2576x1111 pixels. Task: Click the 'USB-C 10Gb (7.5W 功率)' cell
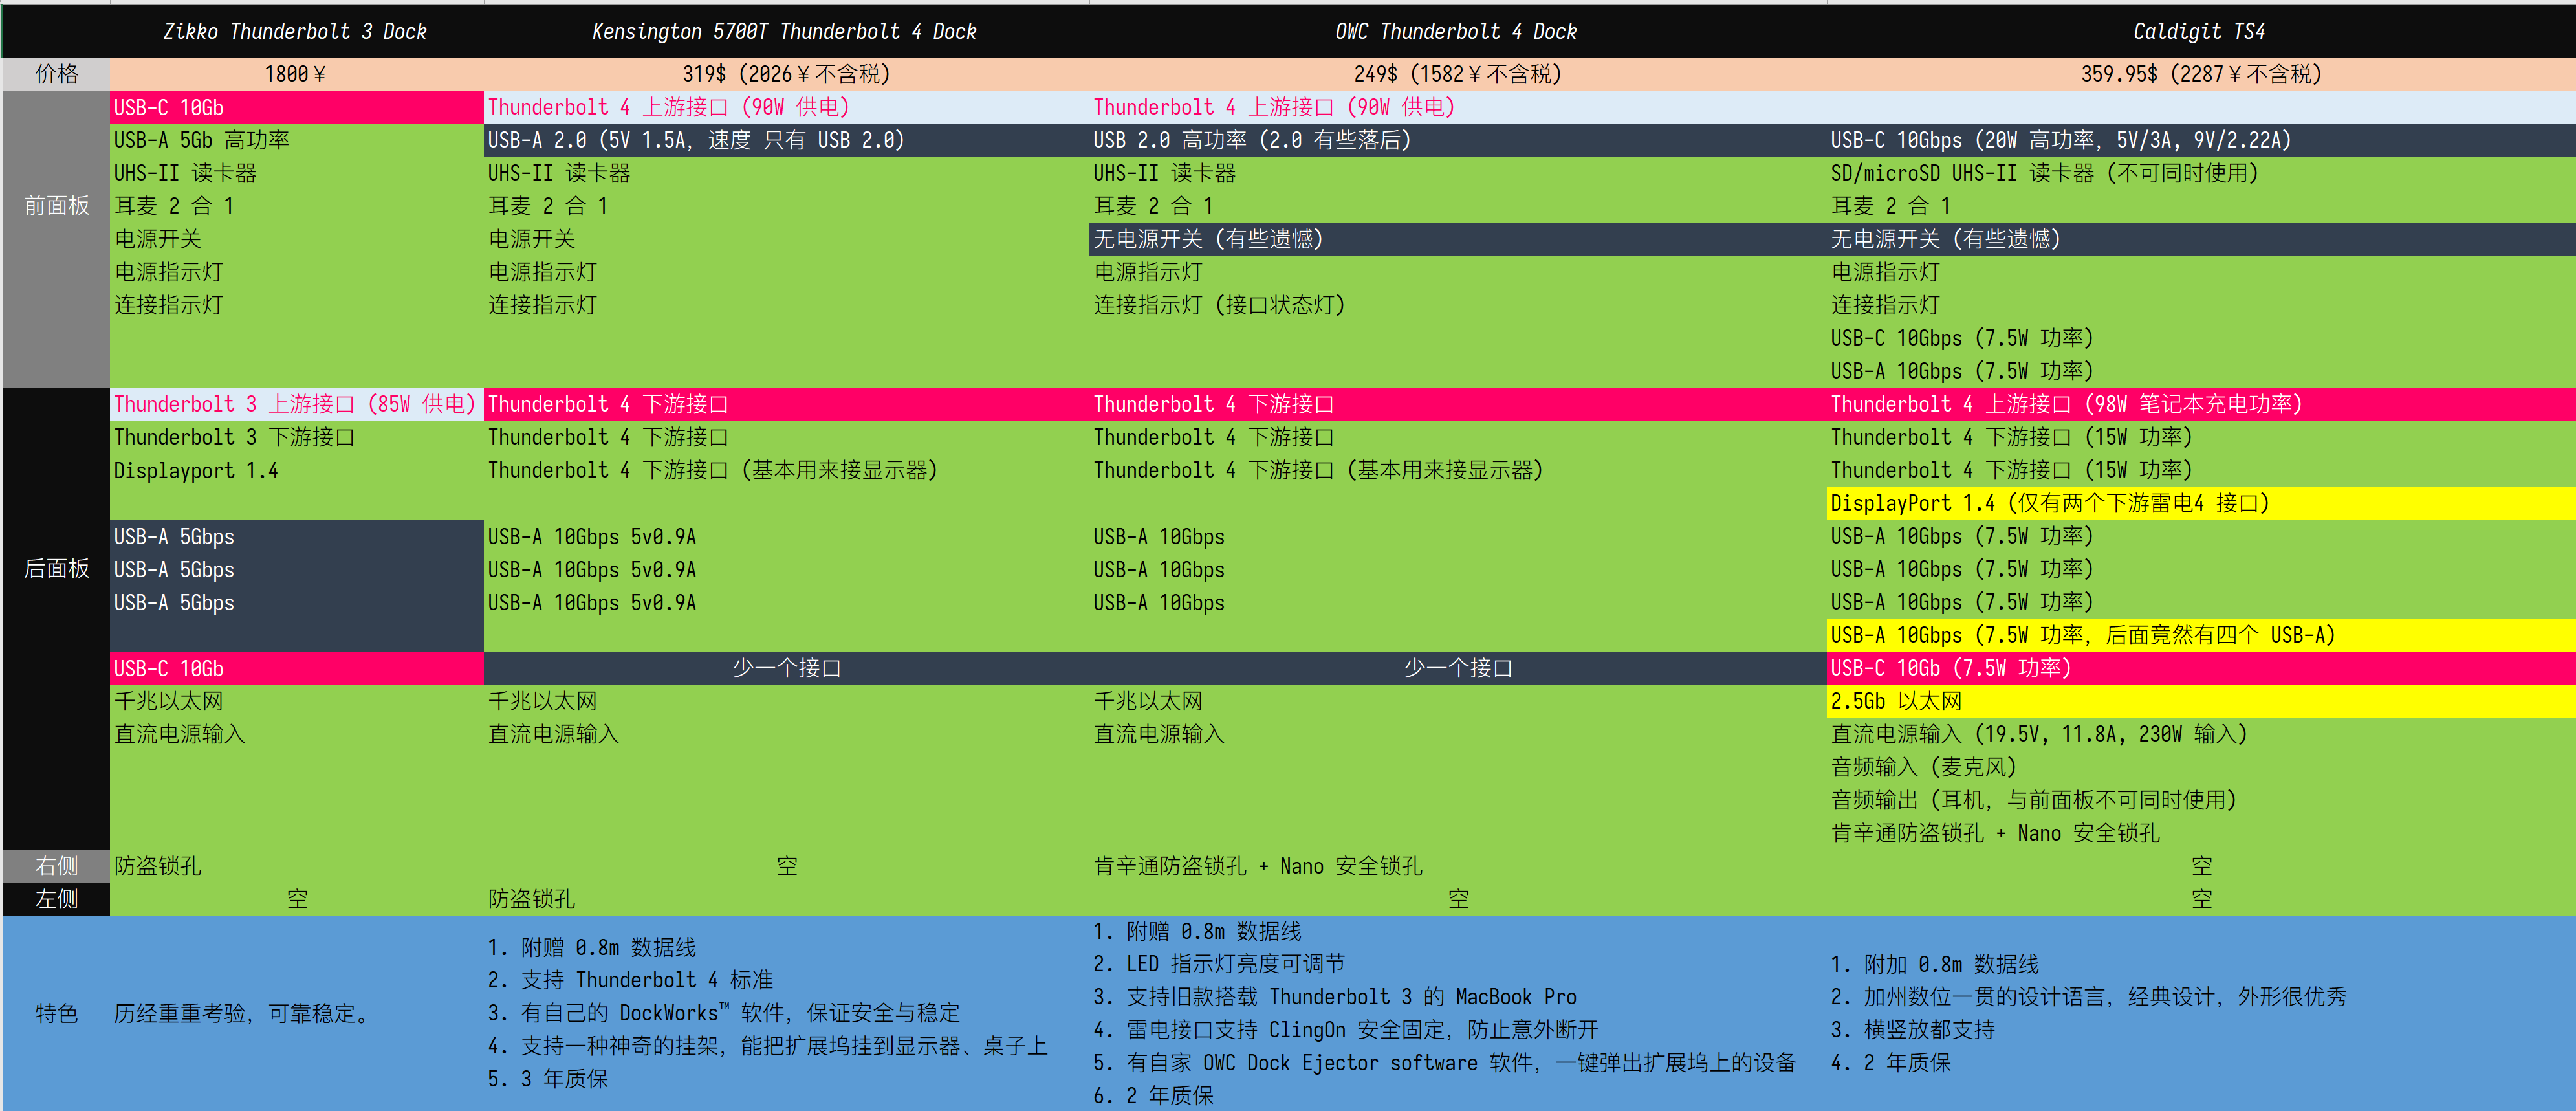click(x=2200, y=668)
